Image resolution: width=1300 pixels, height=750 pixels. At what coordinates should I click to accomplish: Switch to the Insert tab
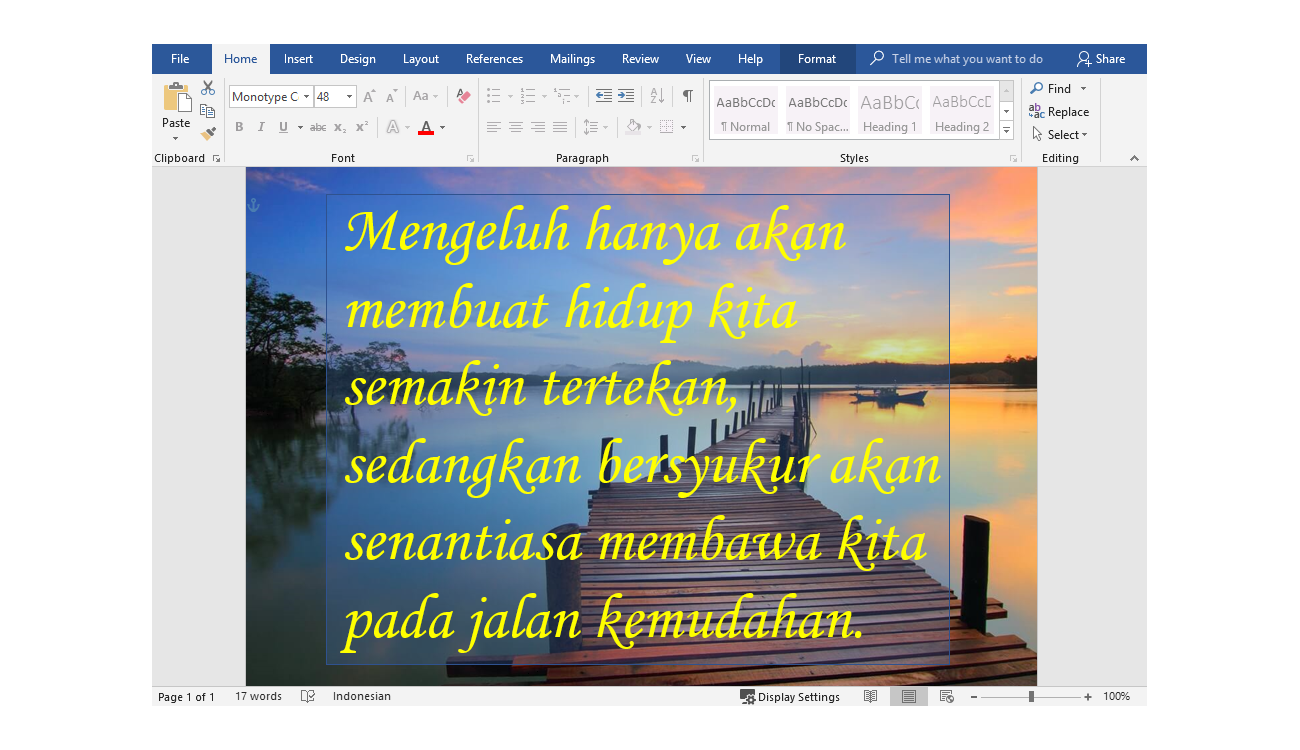298,59
